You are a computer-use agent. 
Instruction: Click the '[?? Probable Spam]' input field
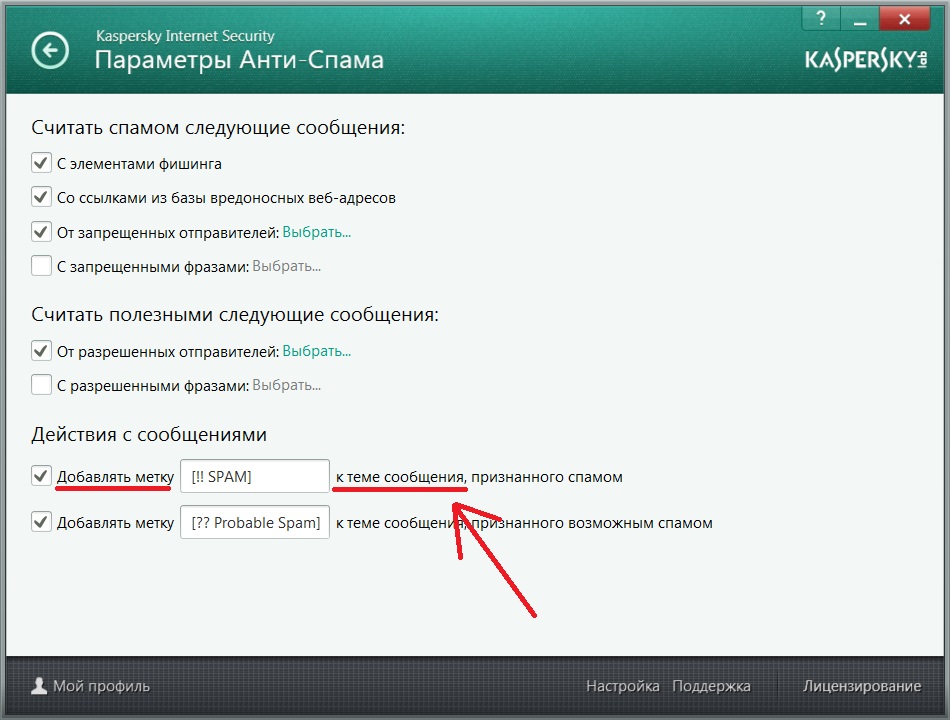pos(255,522)
